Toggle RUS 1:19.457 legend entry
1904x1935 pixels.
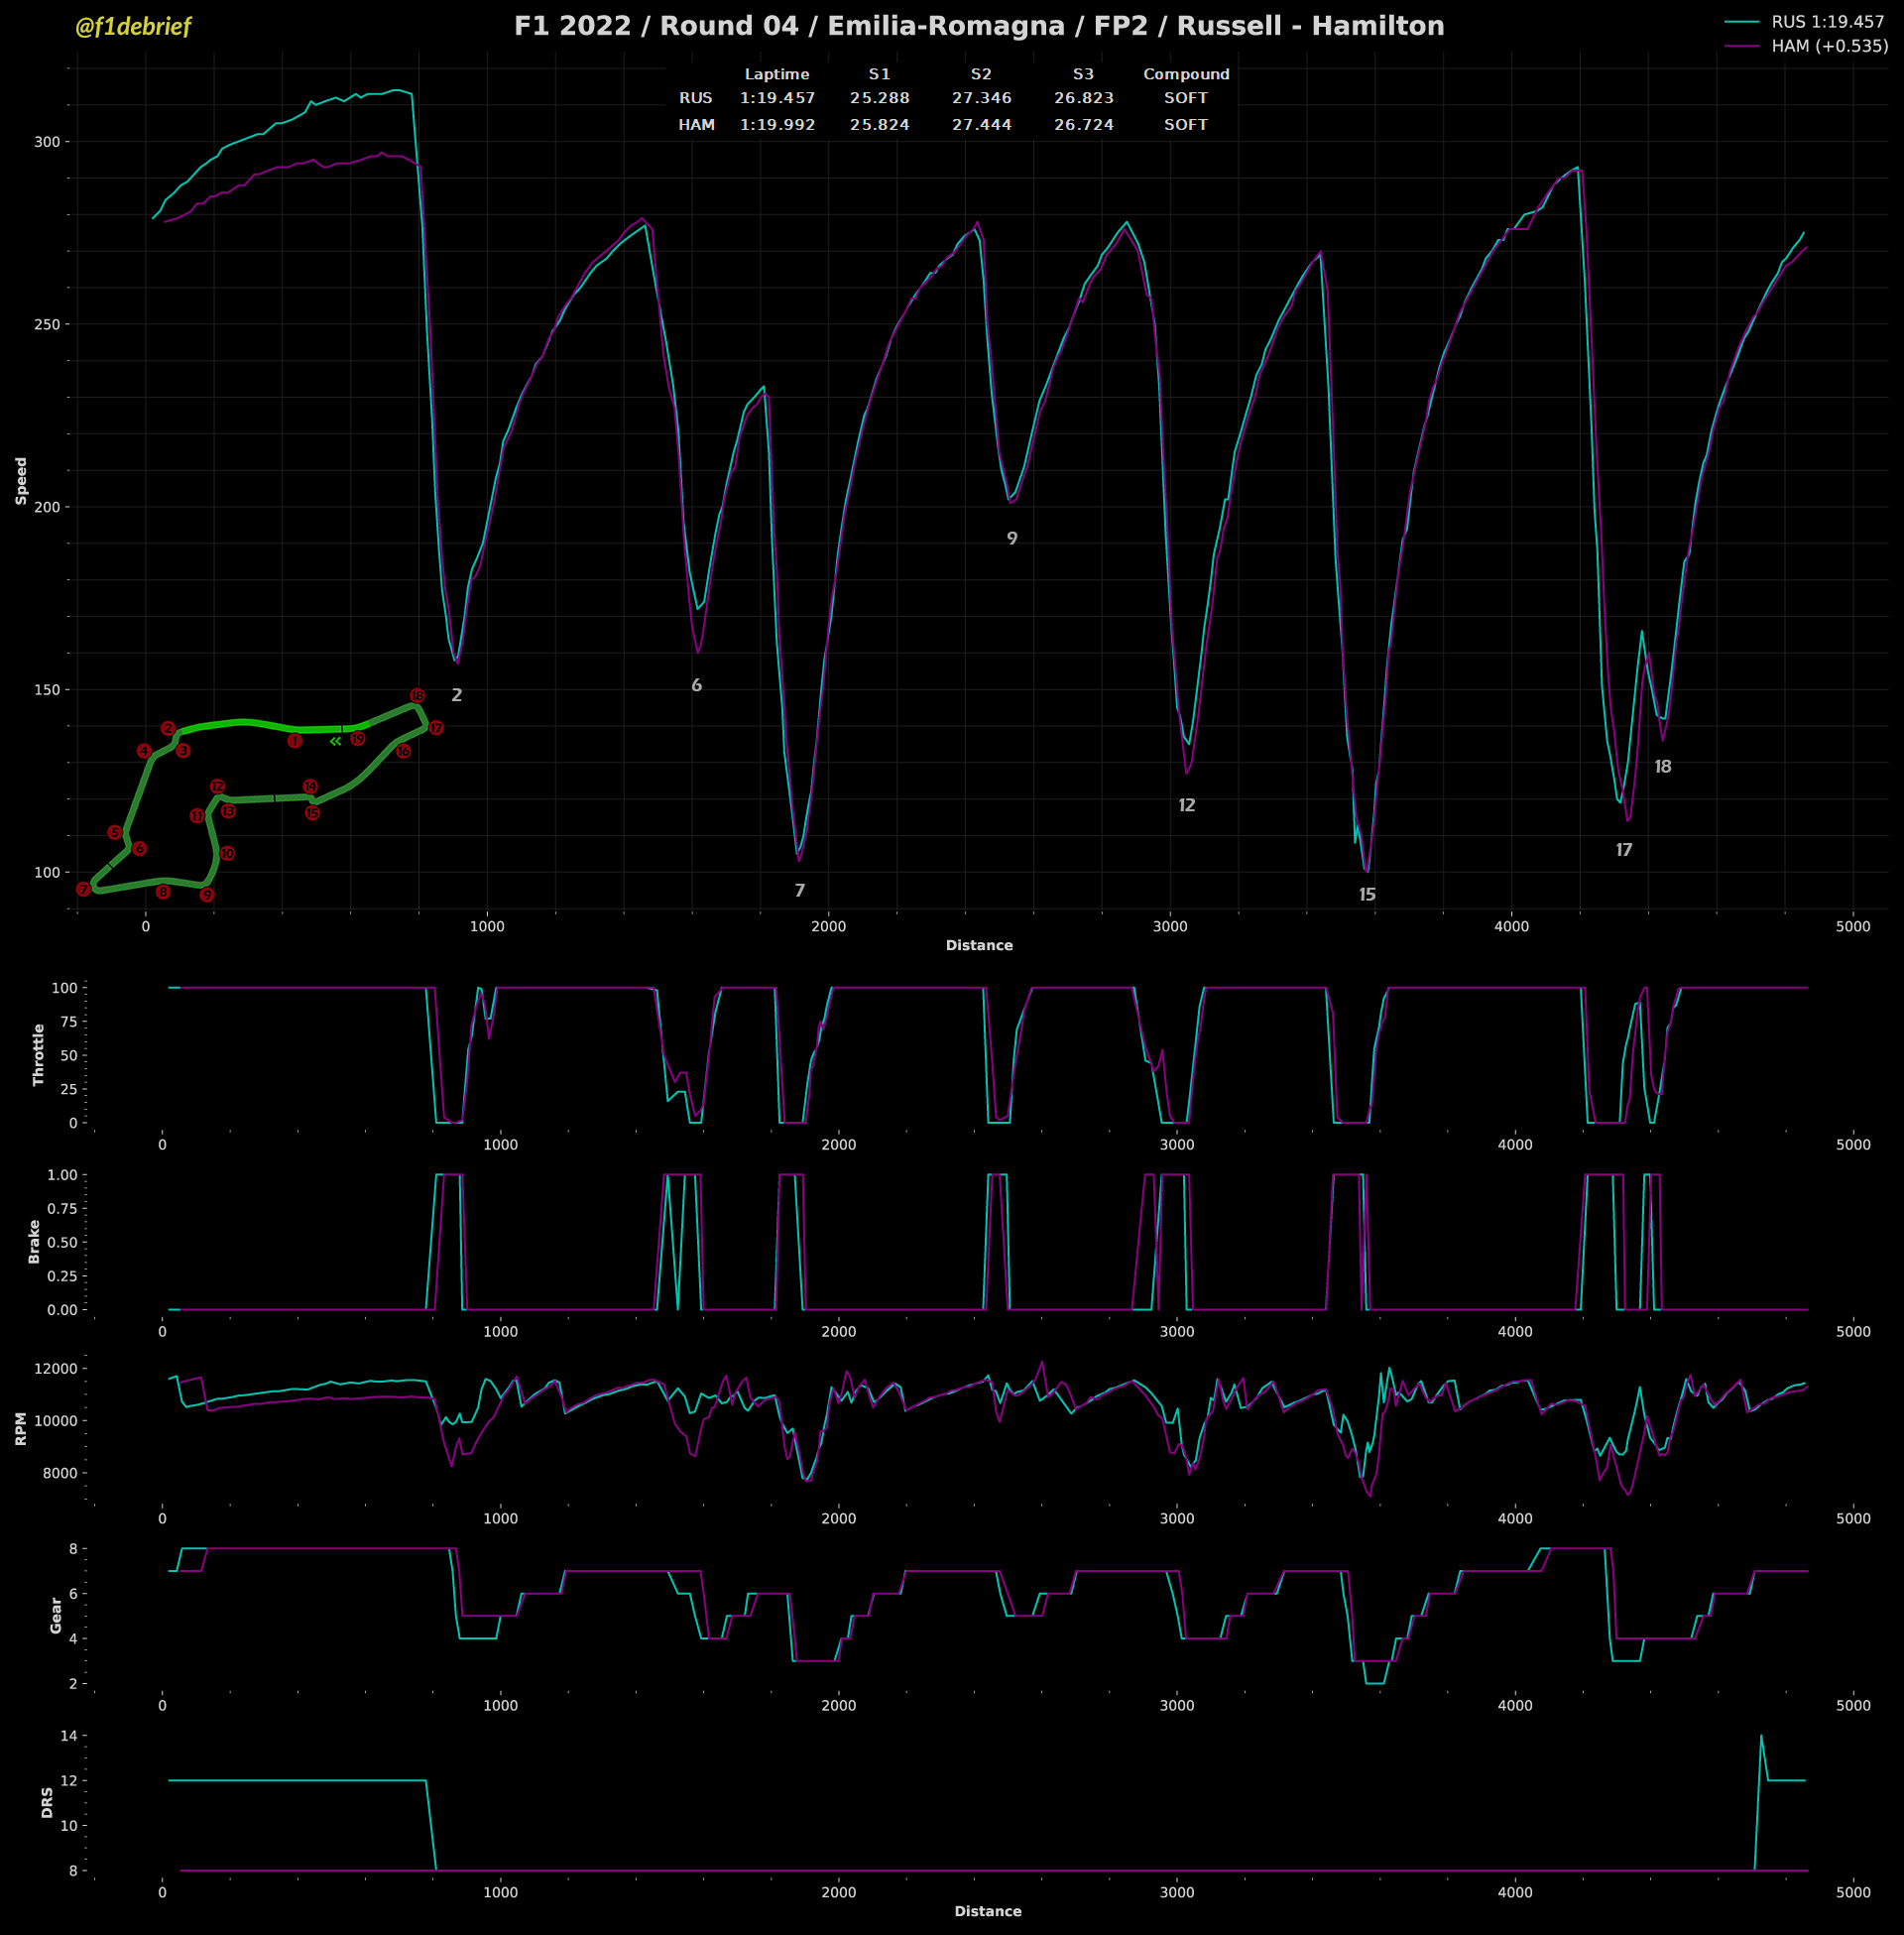[x=1827, y=22]
